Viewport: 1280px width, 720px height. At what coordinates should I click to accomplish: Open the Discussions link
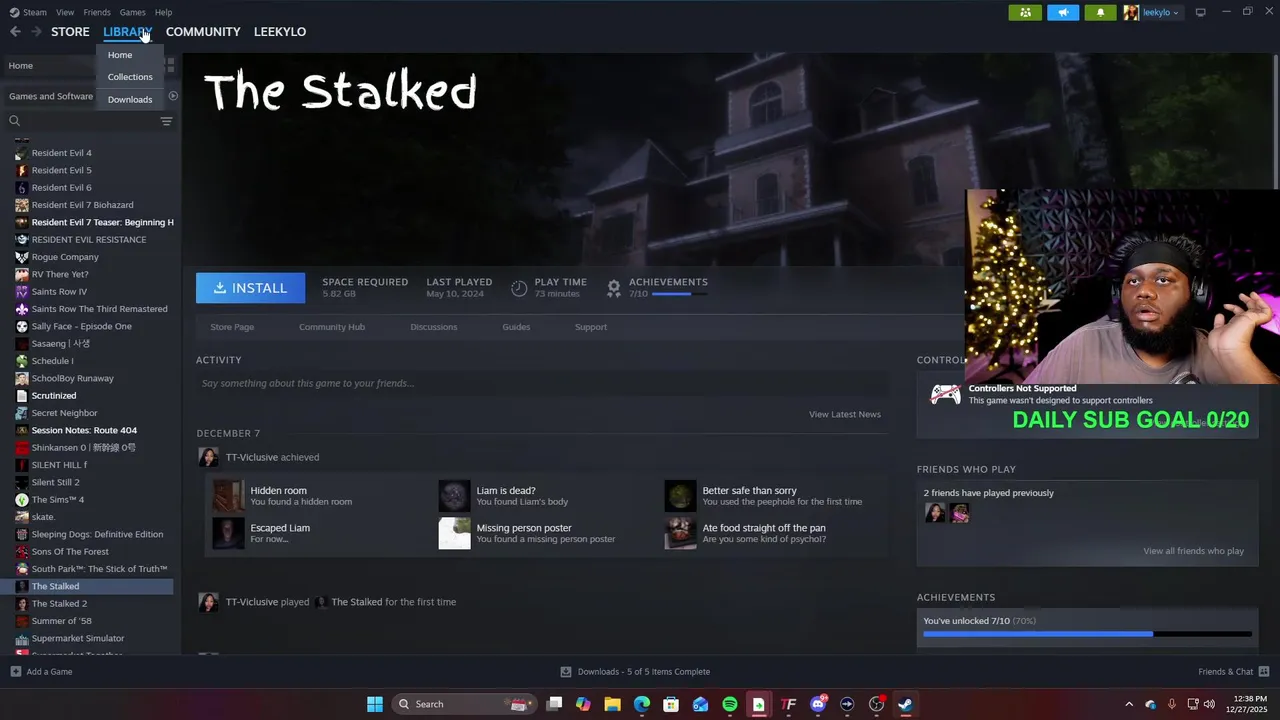434,327
